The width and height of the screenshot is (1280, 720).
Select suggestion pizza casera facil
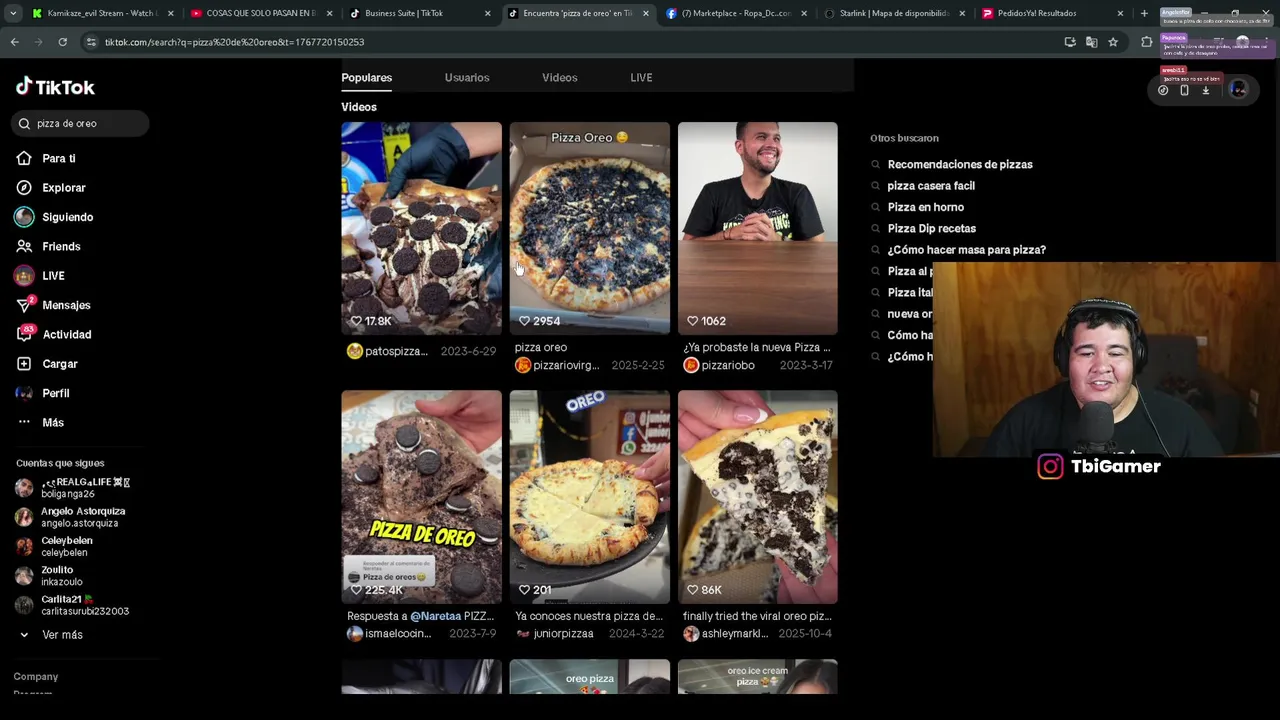(x=931, y=186)
